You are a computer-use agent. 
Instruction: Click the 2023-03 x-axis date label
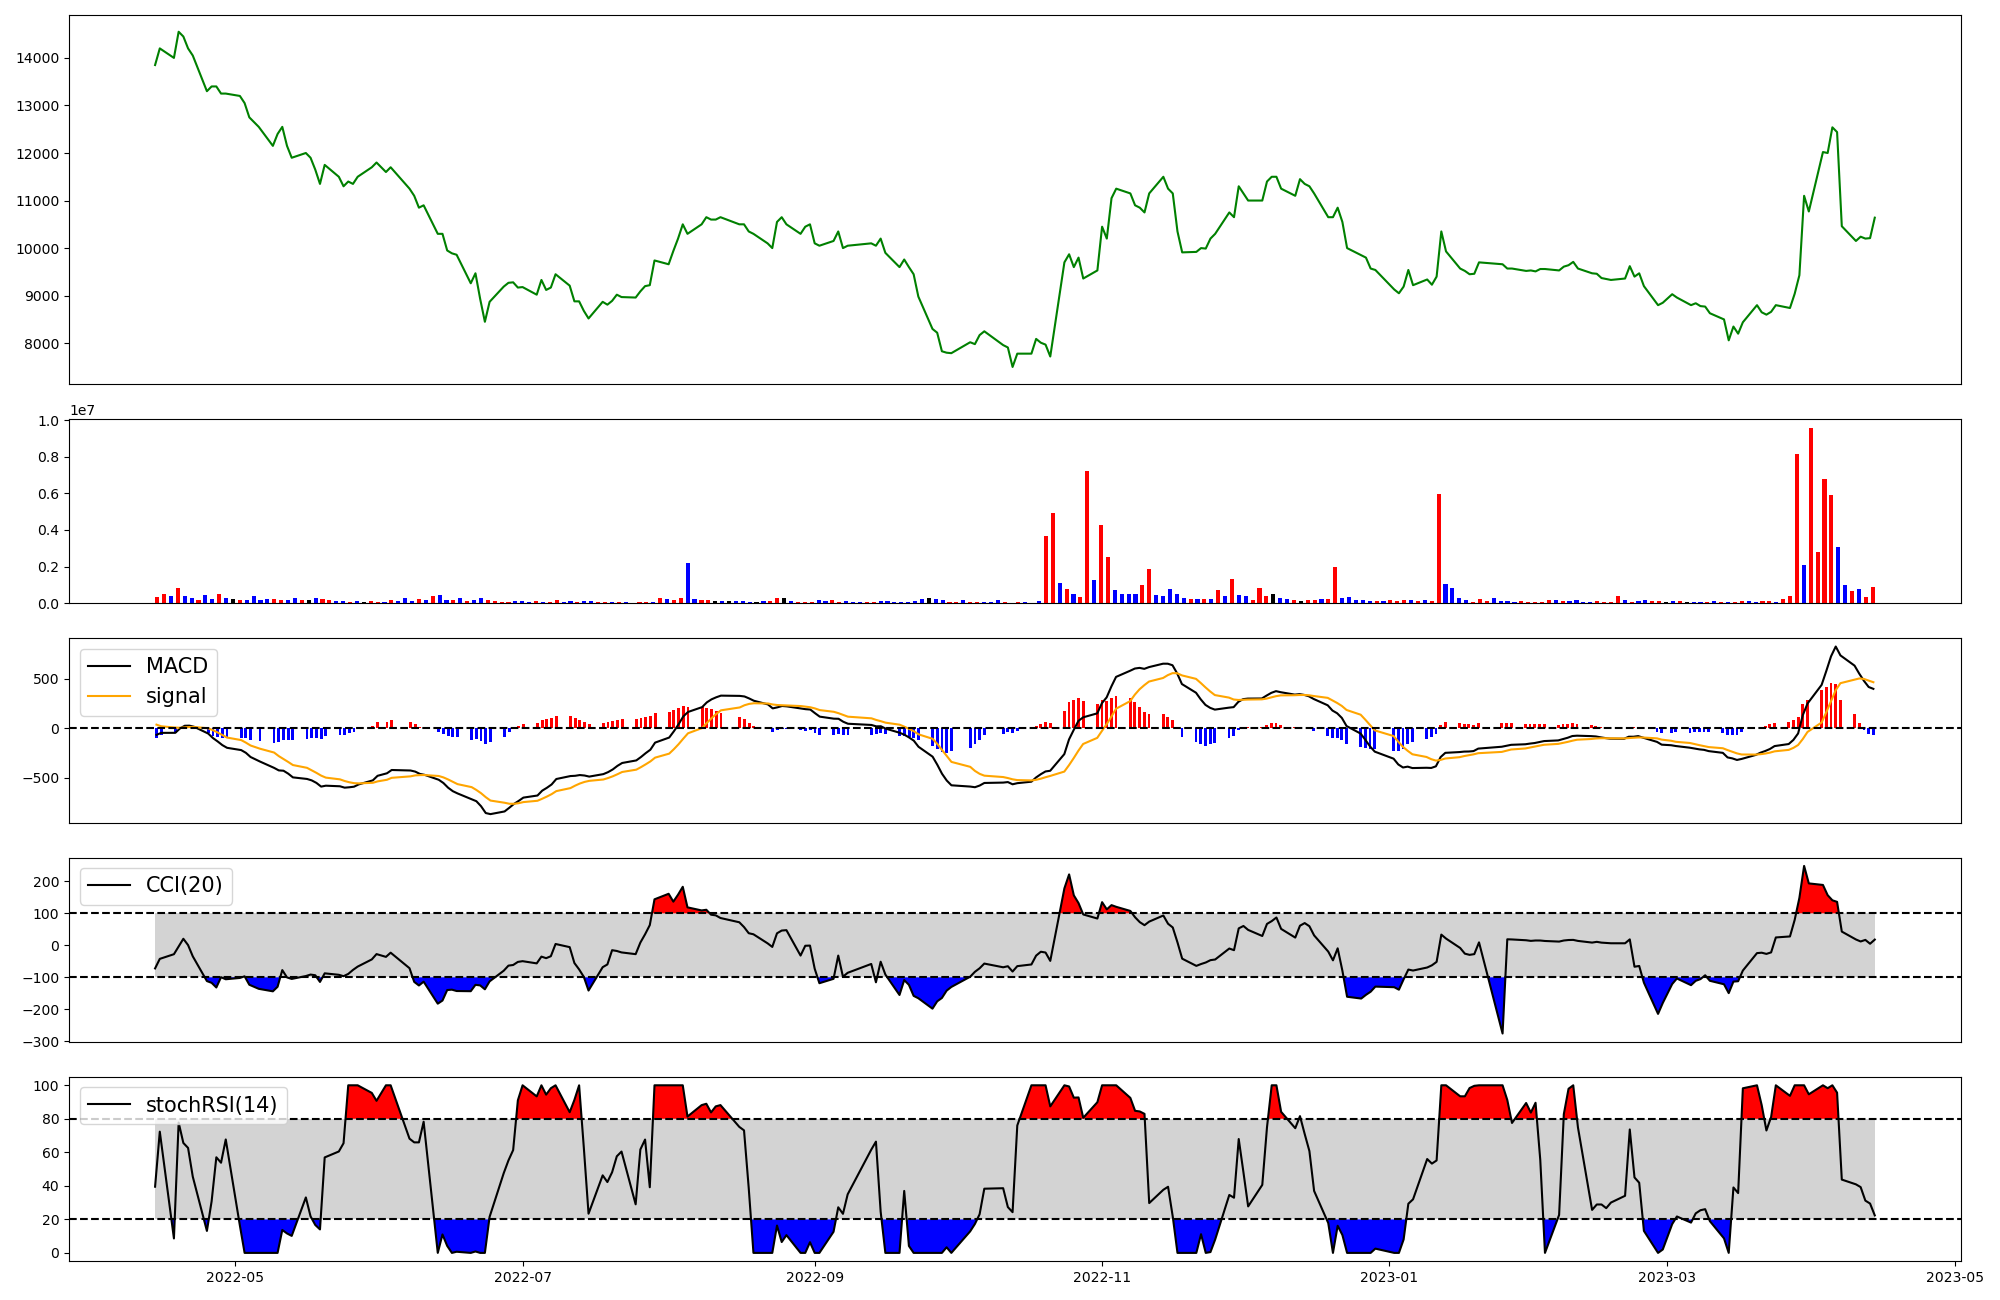tap(1667, 1277)
